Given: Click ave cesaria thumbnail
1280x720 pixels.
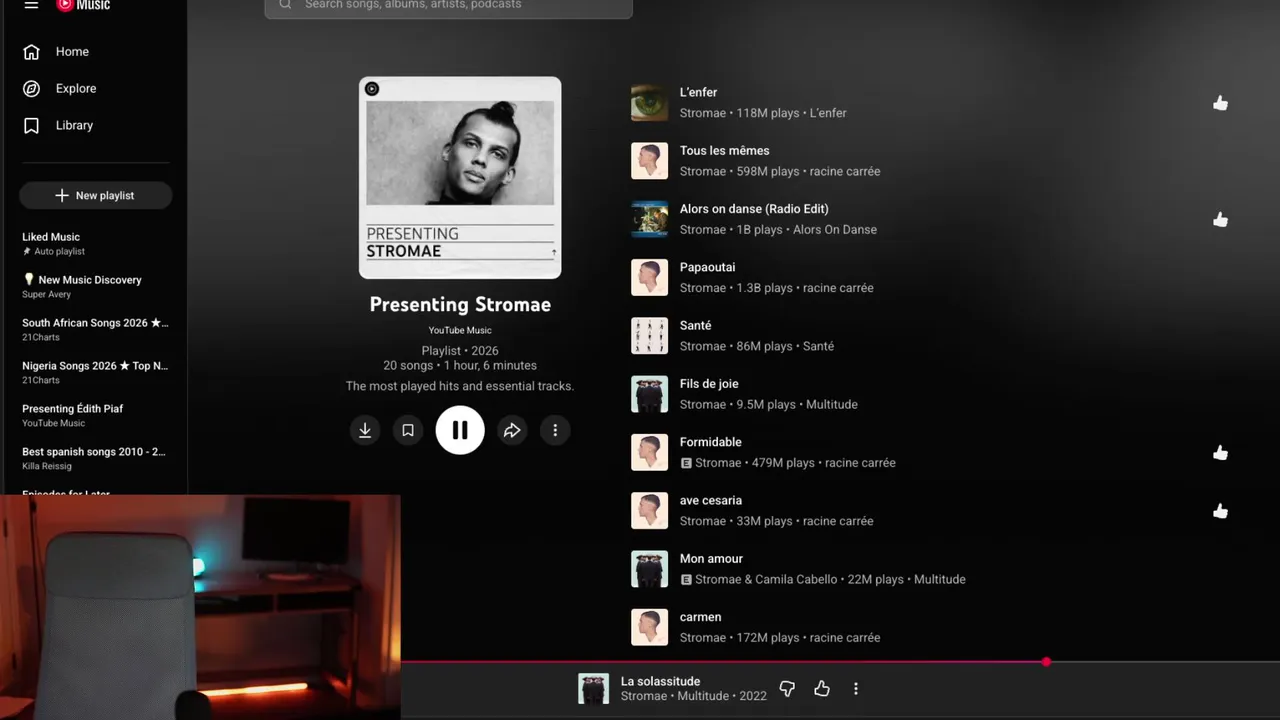Looking at the screenshot, I should click(x=649, y=511).
